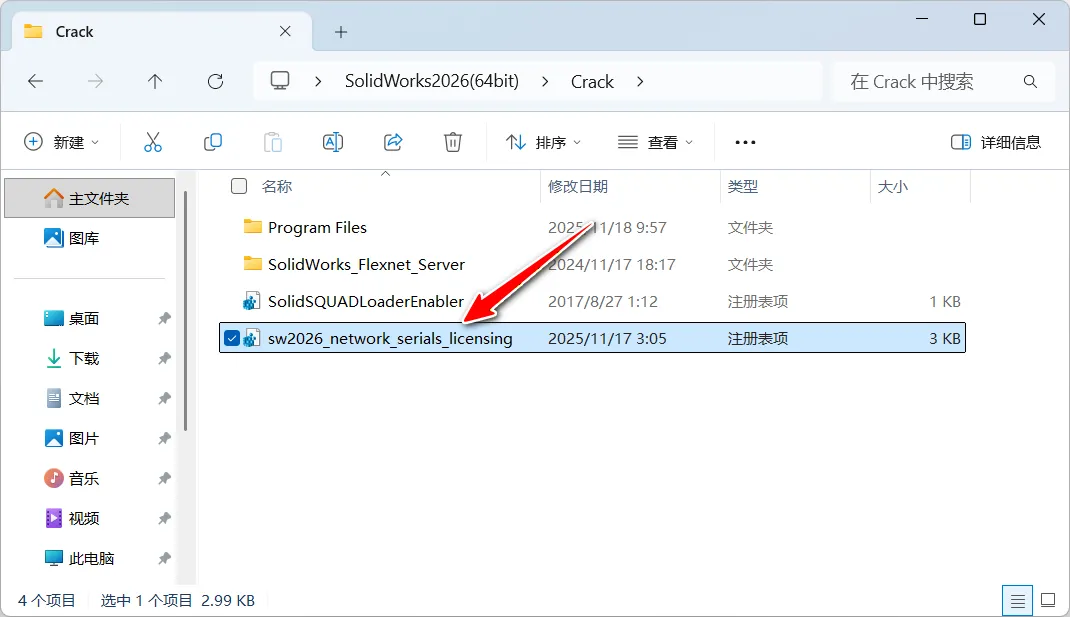Click the search magnifier icon
The height and width of the screenshot is (617, 1070).
pos(1030,81)
